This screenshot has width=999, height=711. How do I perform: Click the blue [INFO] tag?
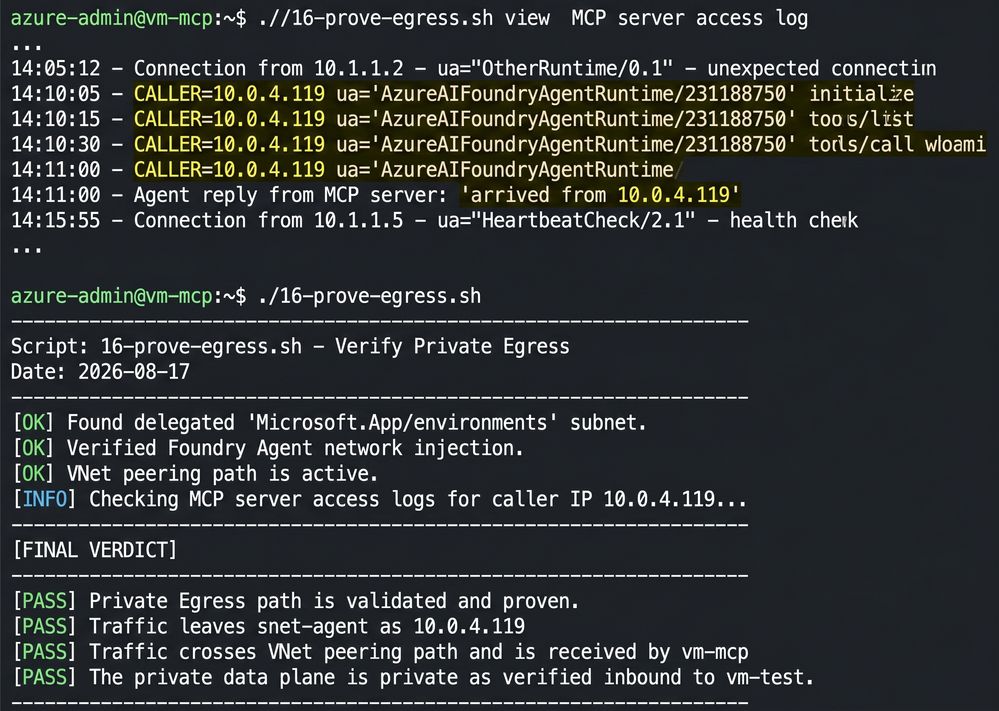tap(45, 499)
